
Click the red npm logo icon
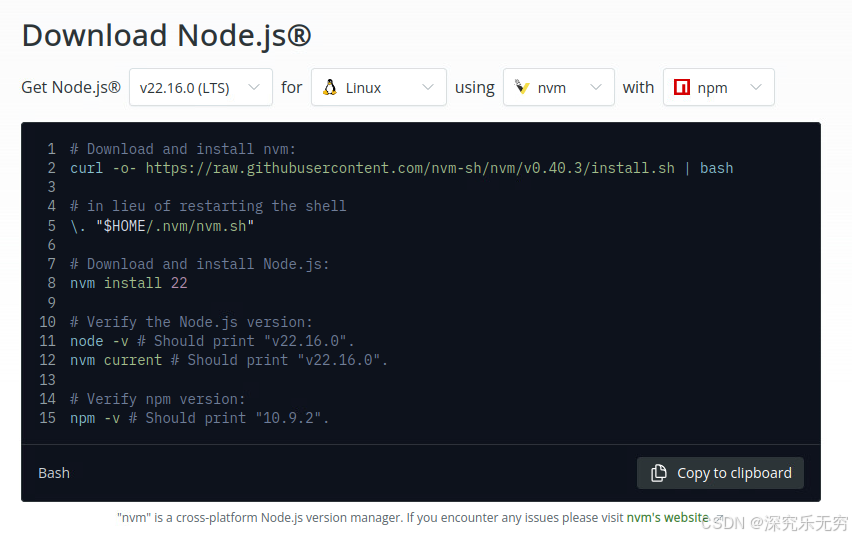click(681, 87)
